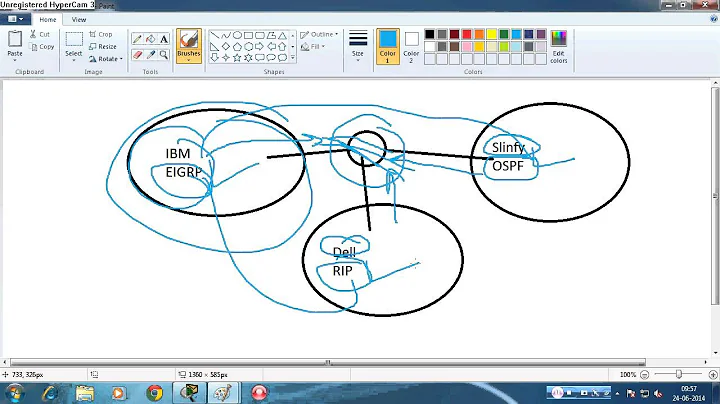Switch to the Home ribbon tab

(x=48, y=20)
